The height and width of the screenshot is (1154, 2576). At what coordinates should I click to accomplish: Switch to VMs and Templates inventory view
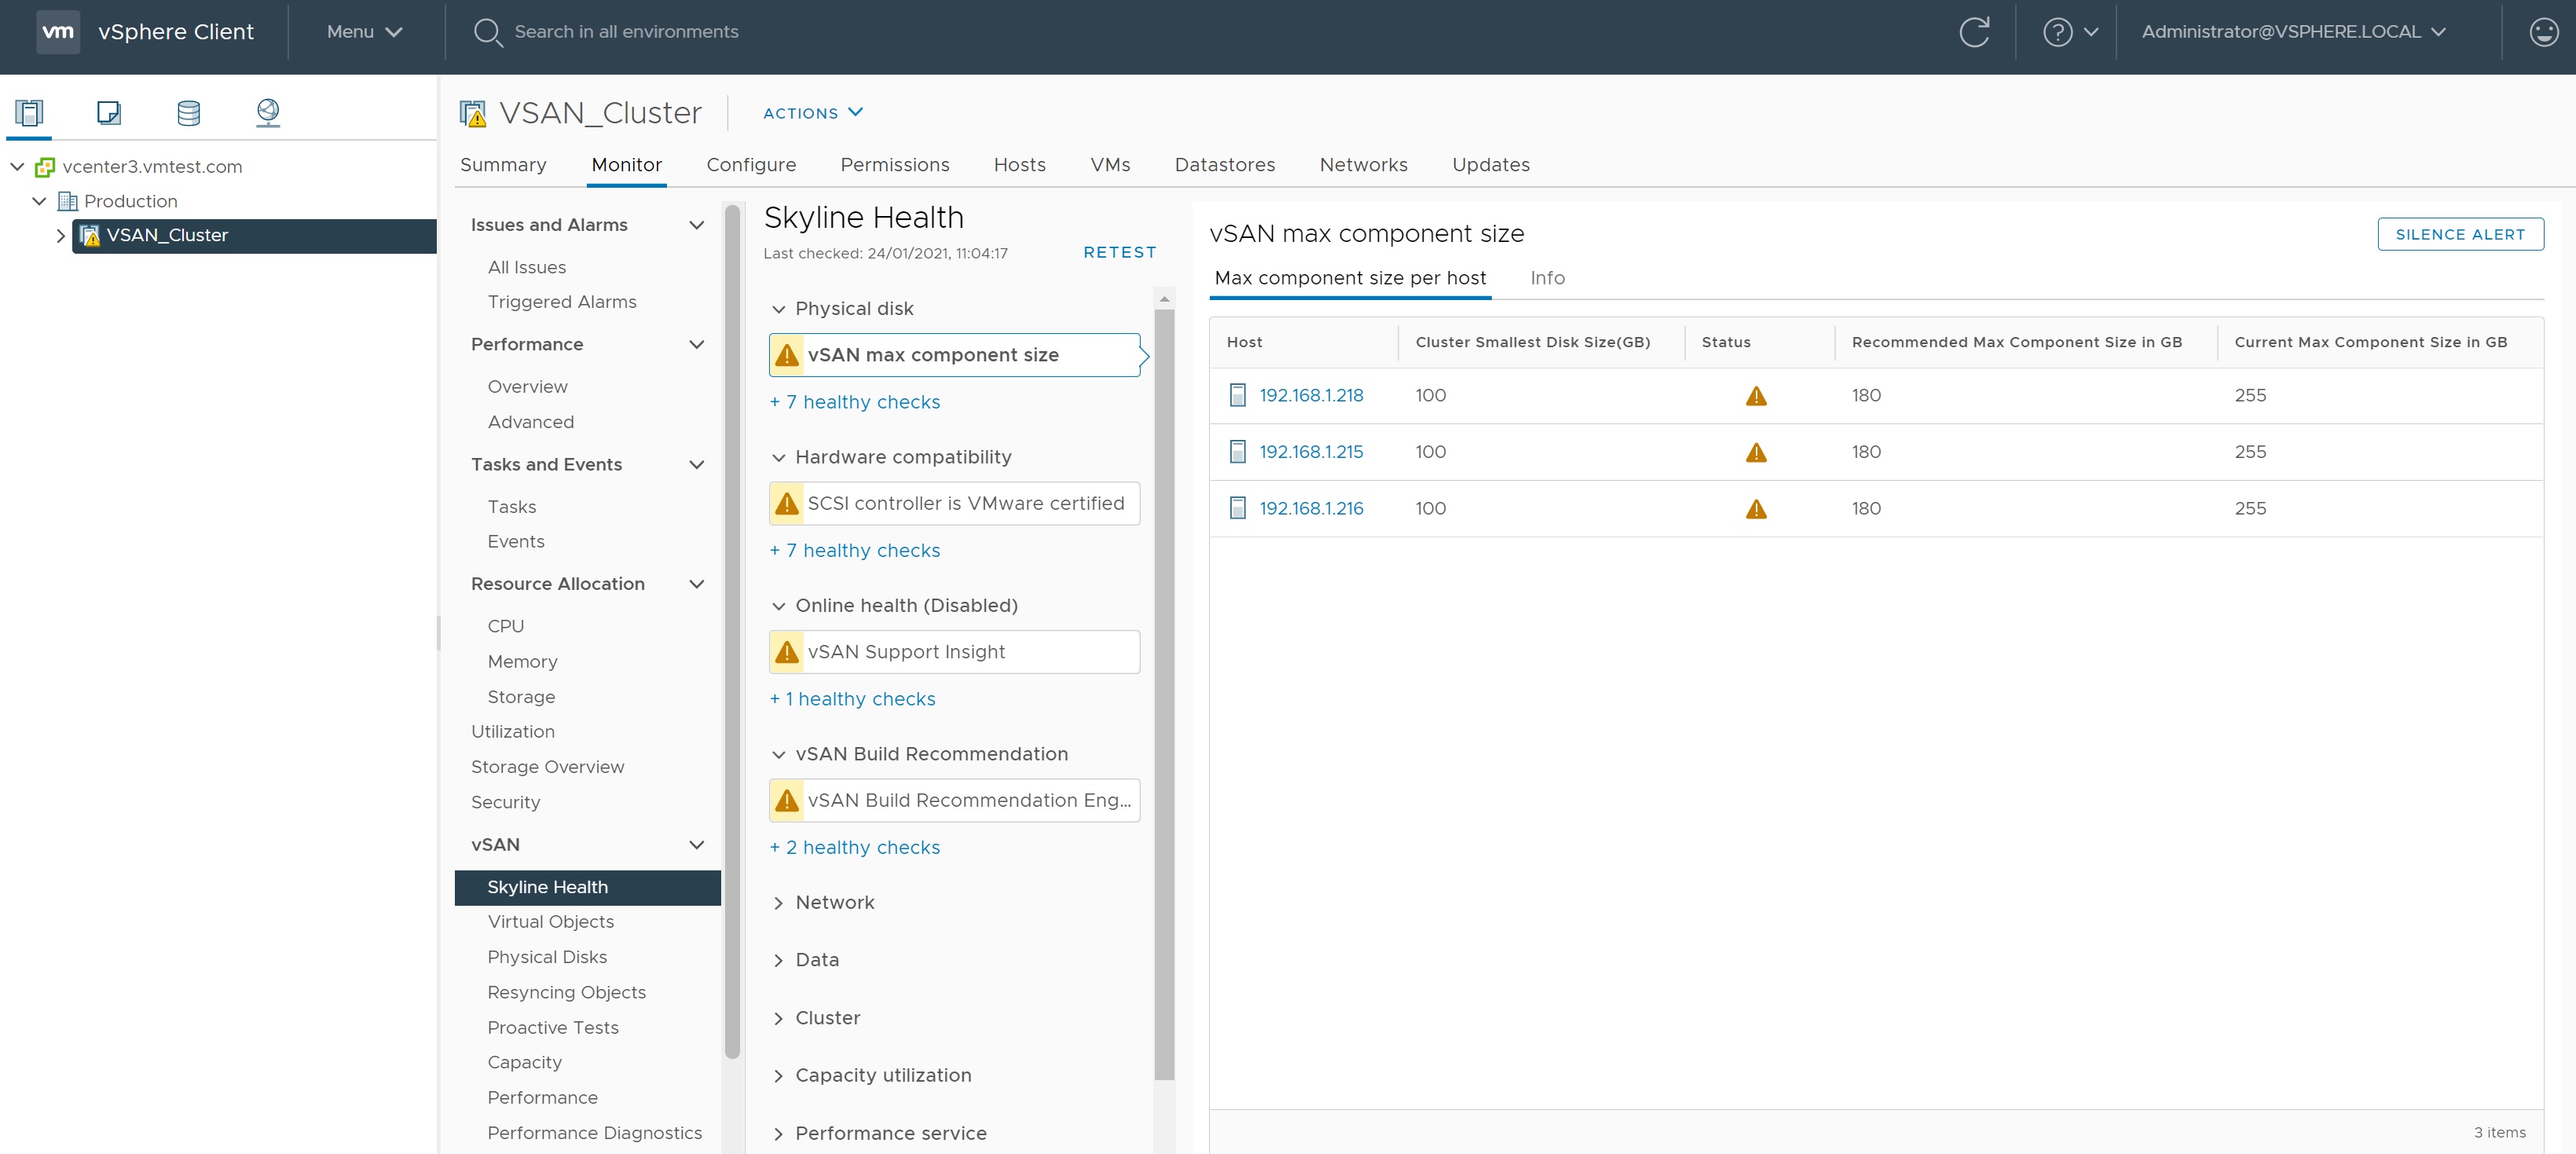click(109, 112)
